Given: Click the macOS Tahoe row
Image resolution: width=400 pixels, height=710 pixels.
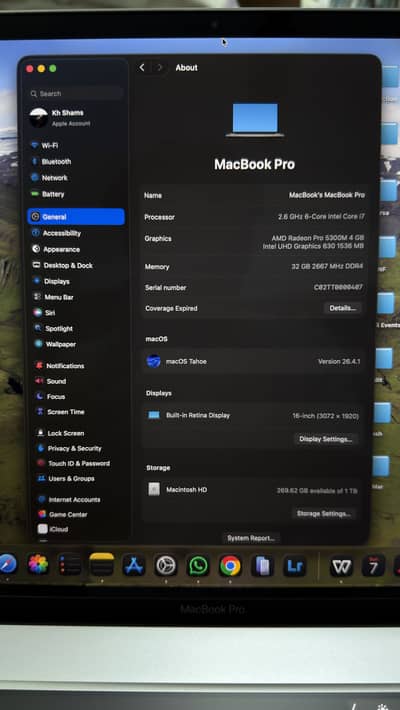Looking at the screenshot, I should point(253,361).
